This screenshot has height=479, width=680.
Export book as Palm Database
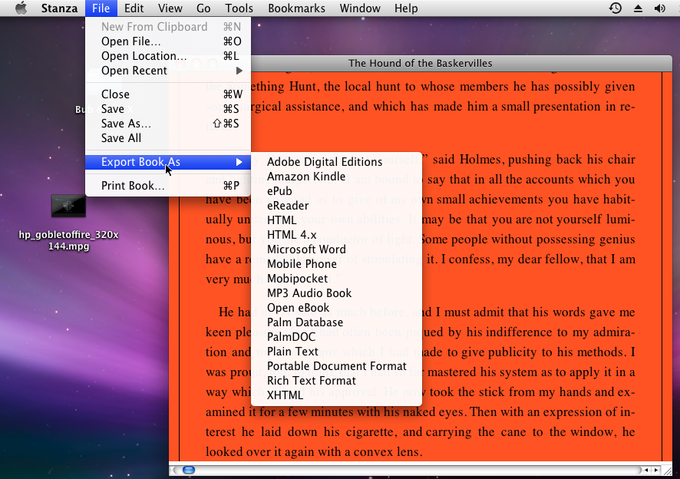pos(337,322)
